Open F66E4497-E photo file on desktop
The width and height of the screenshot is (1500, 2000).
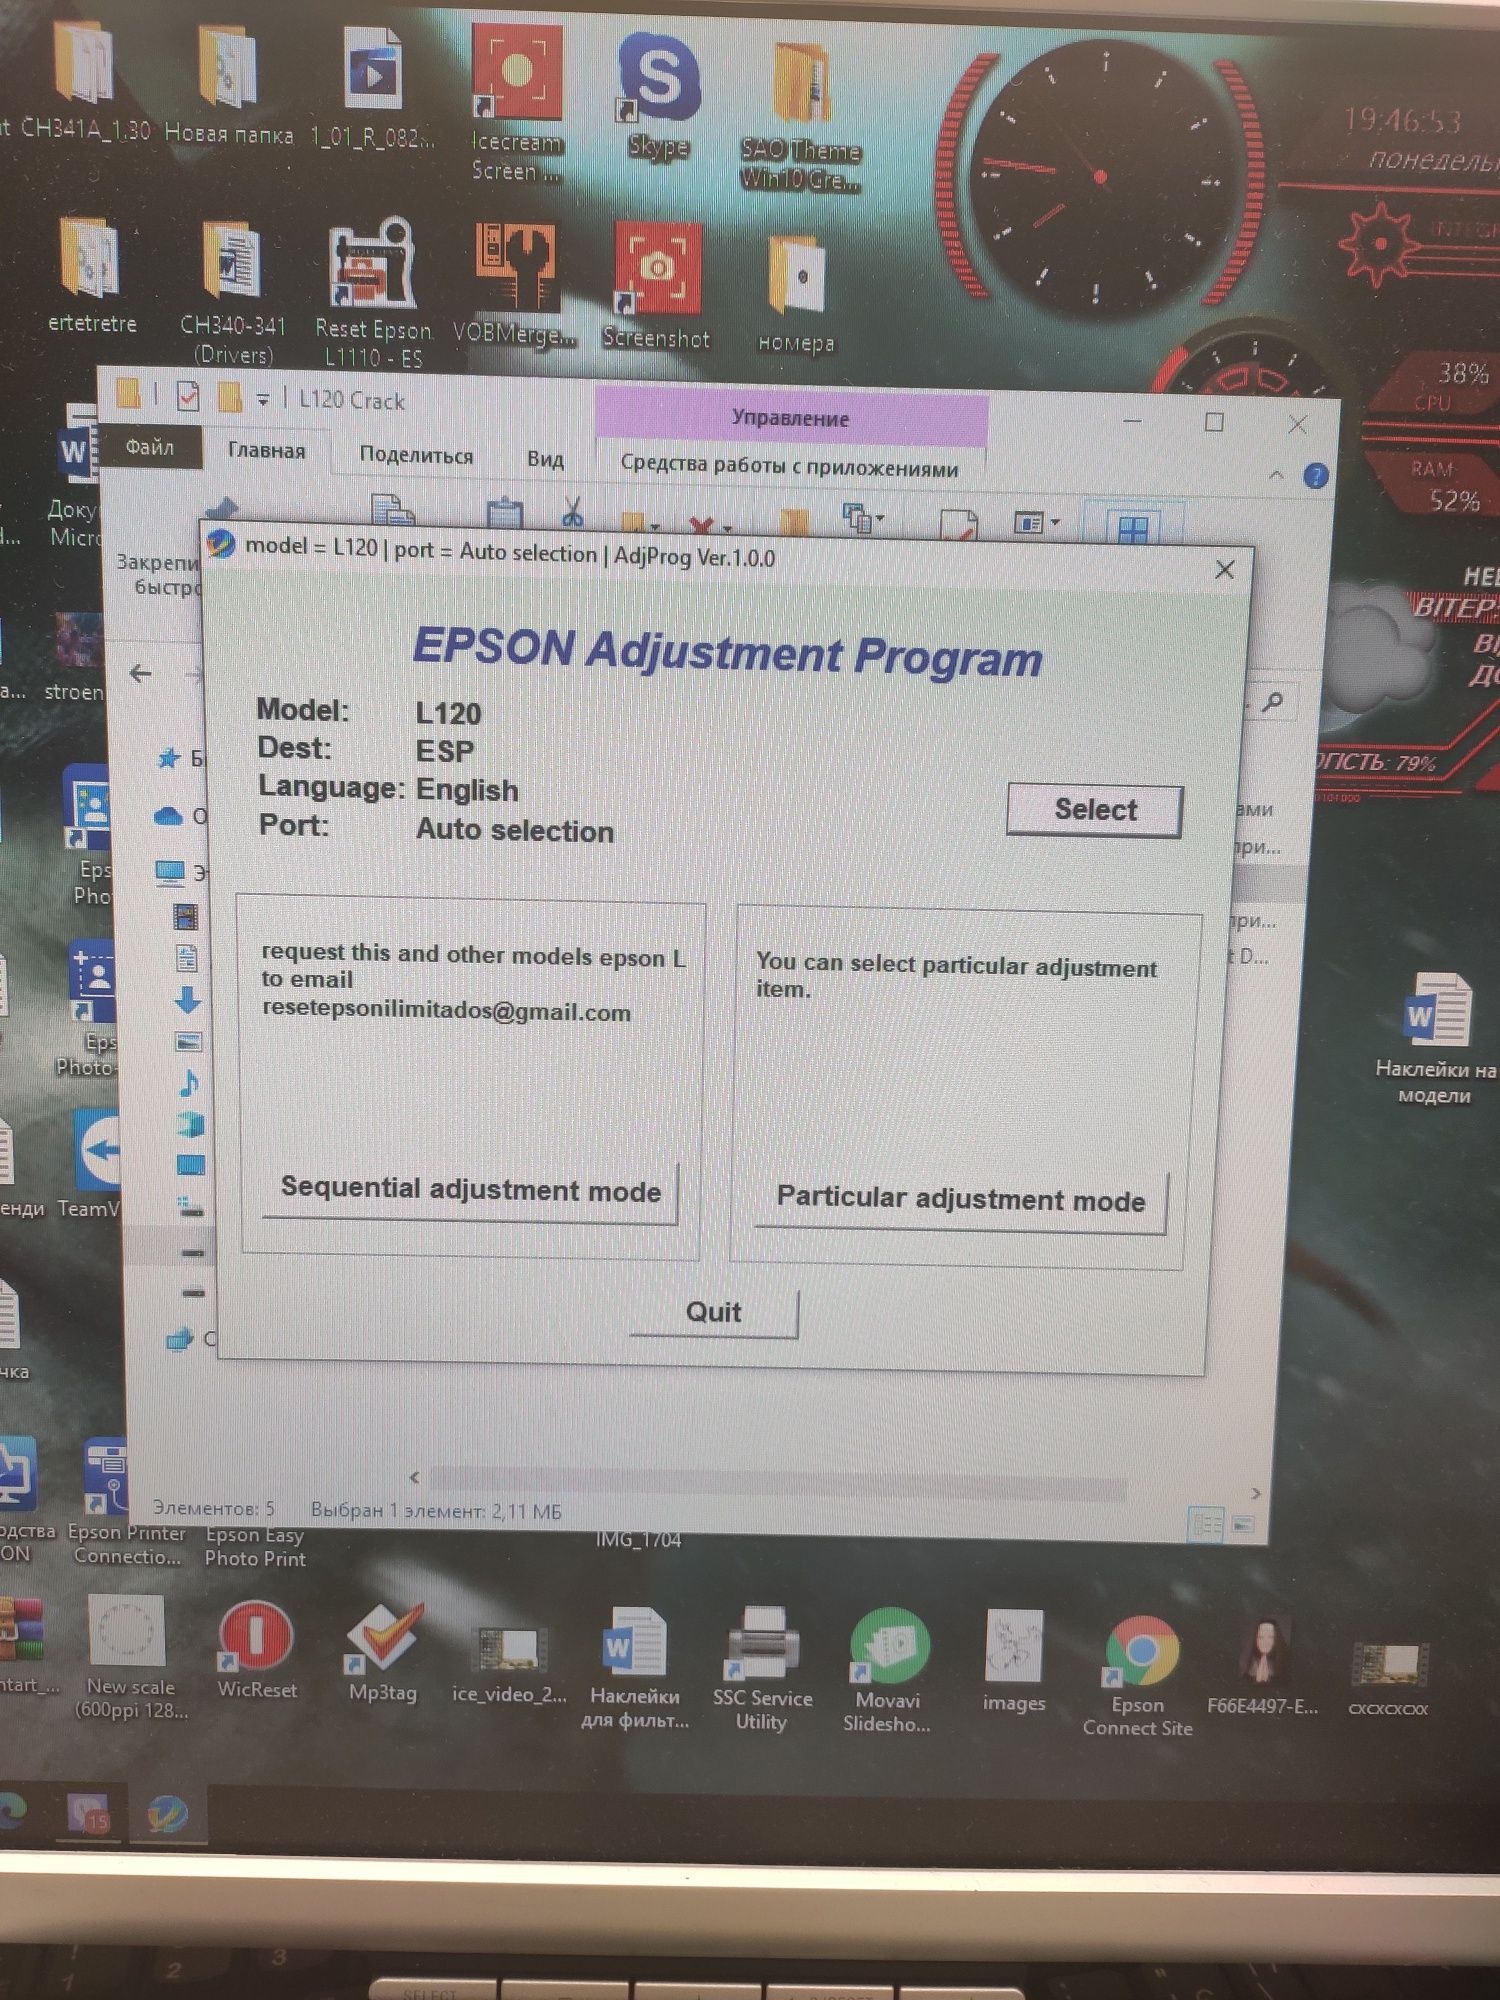pyautogui.click(x=1263, y=1666)
